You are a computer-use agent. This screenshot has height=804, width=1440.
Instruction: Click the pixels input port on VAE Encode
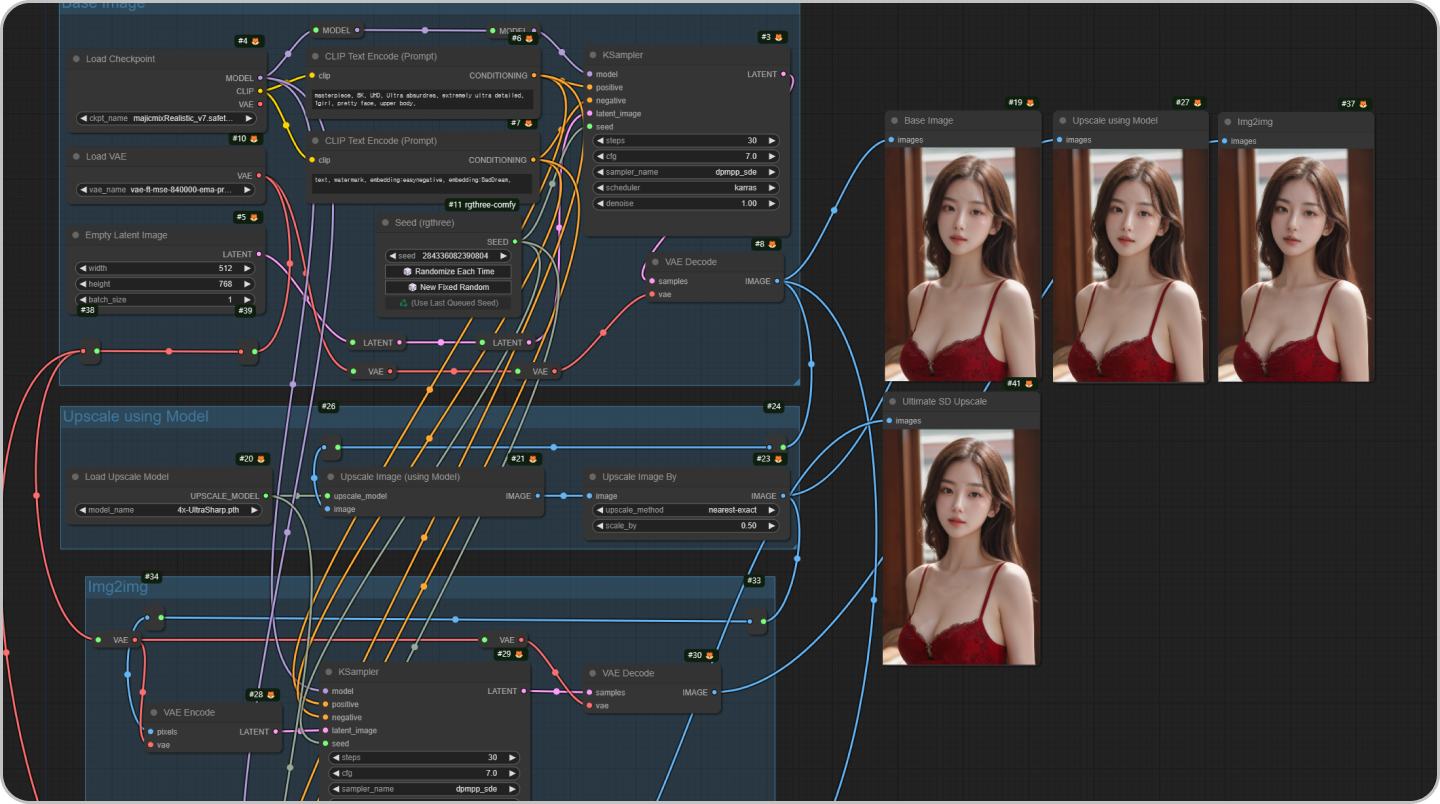pyautogui.click(x=151, y=732)
